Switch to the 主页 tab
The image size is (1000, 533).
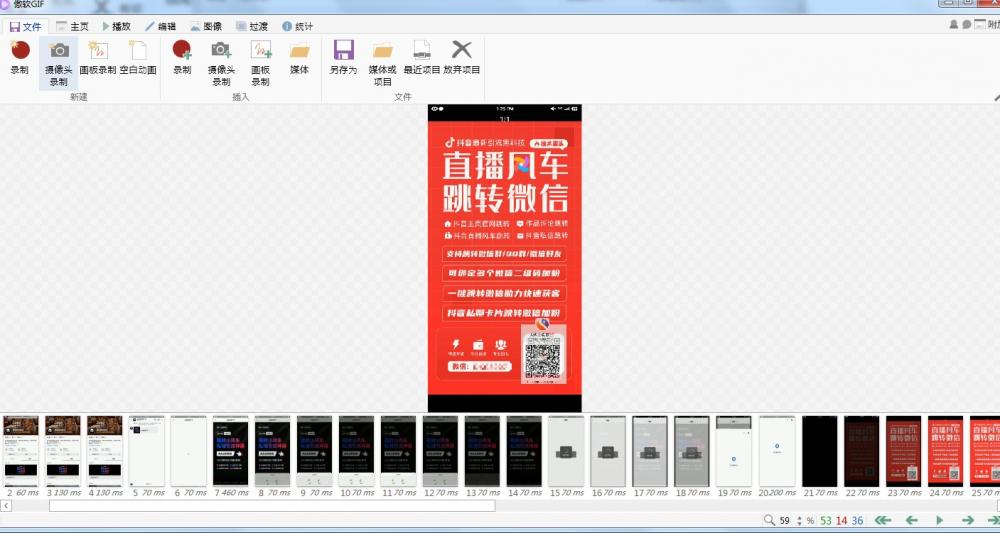pos(72,27)
